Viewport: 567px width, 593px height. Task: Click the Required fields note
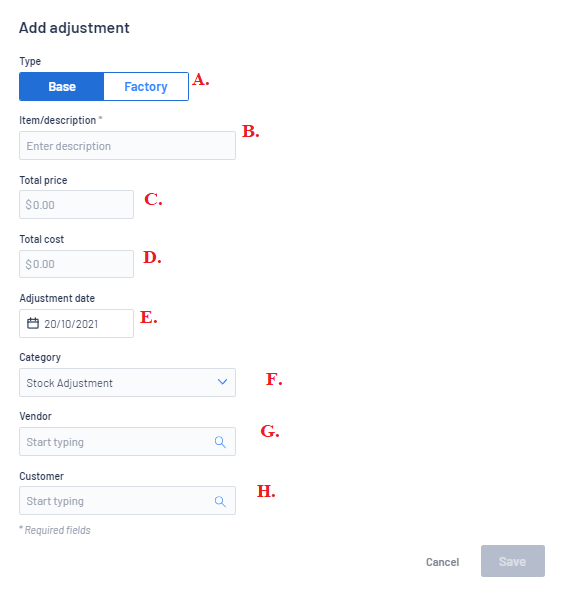[x=55, y=530]
